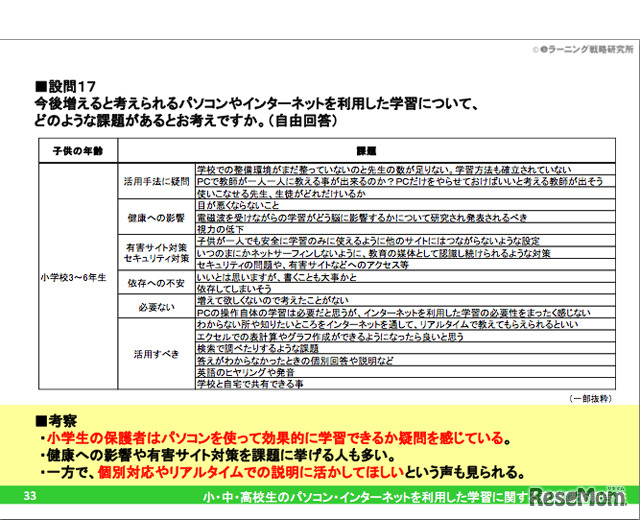
Task: Click the 子供の年齢 column header
Action: [x=77, y=149]
